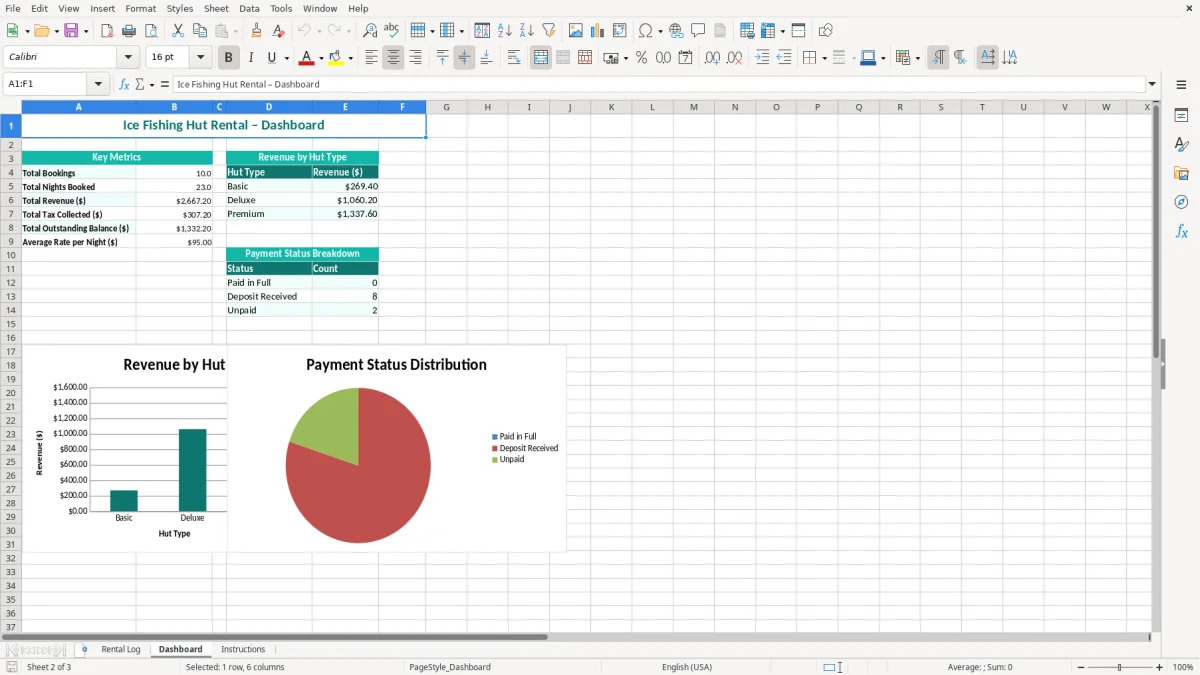Delete a decimal place
Viewport: 1200px width, 675px height.
[x=734, y=58]
